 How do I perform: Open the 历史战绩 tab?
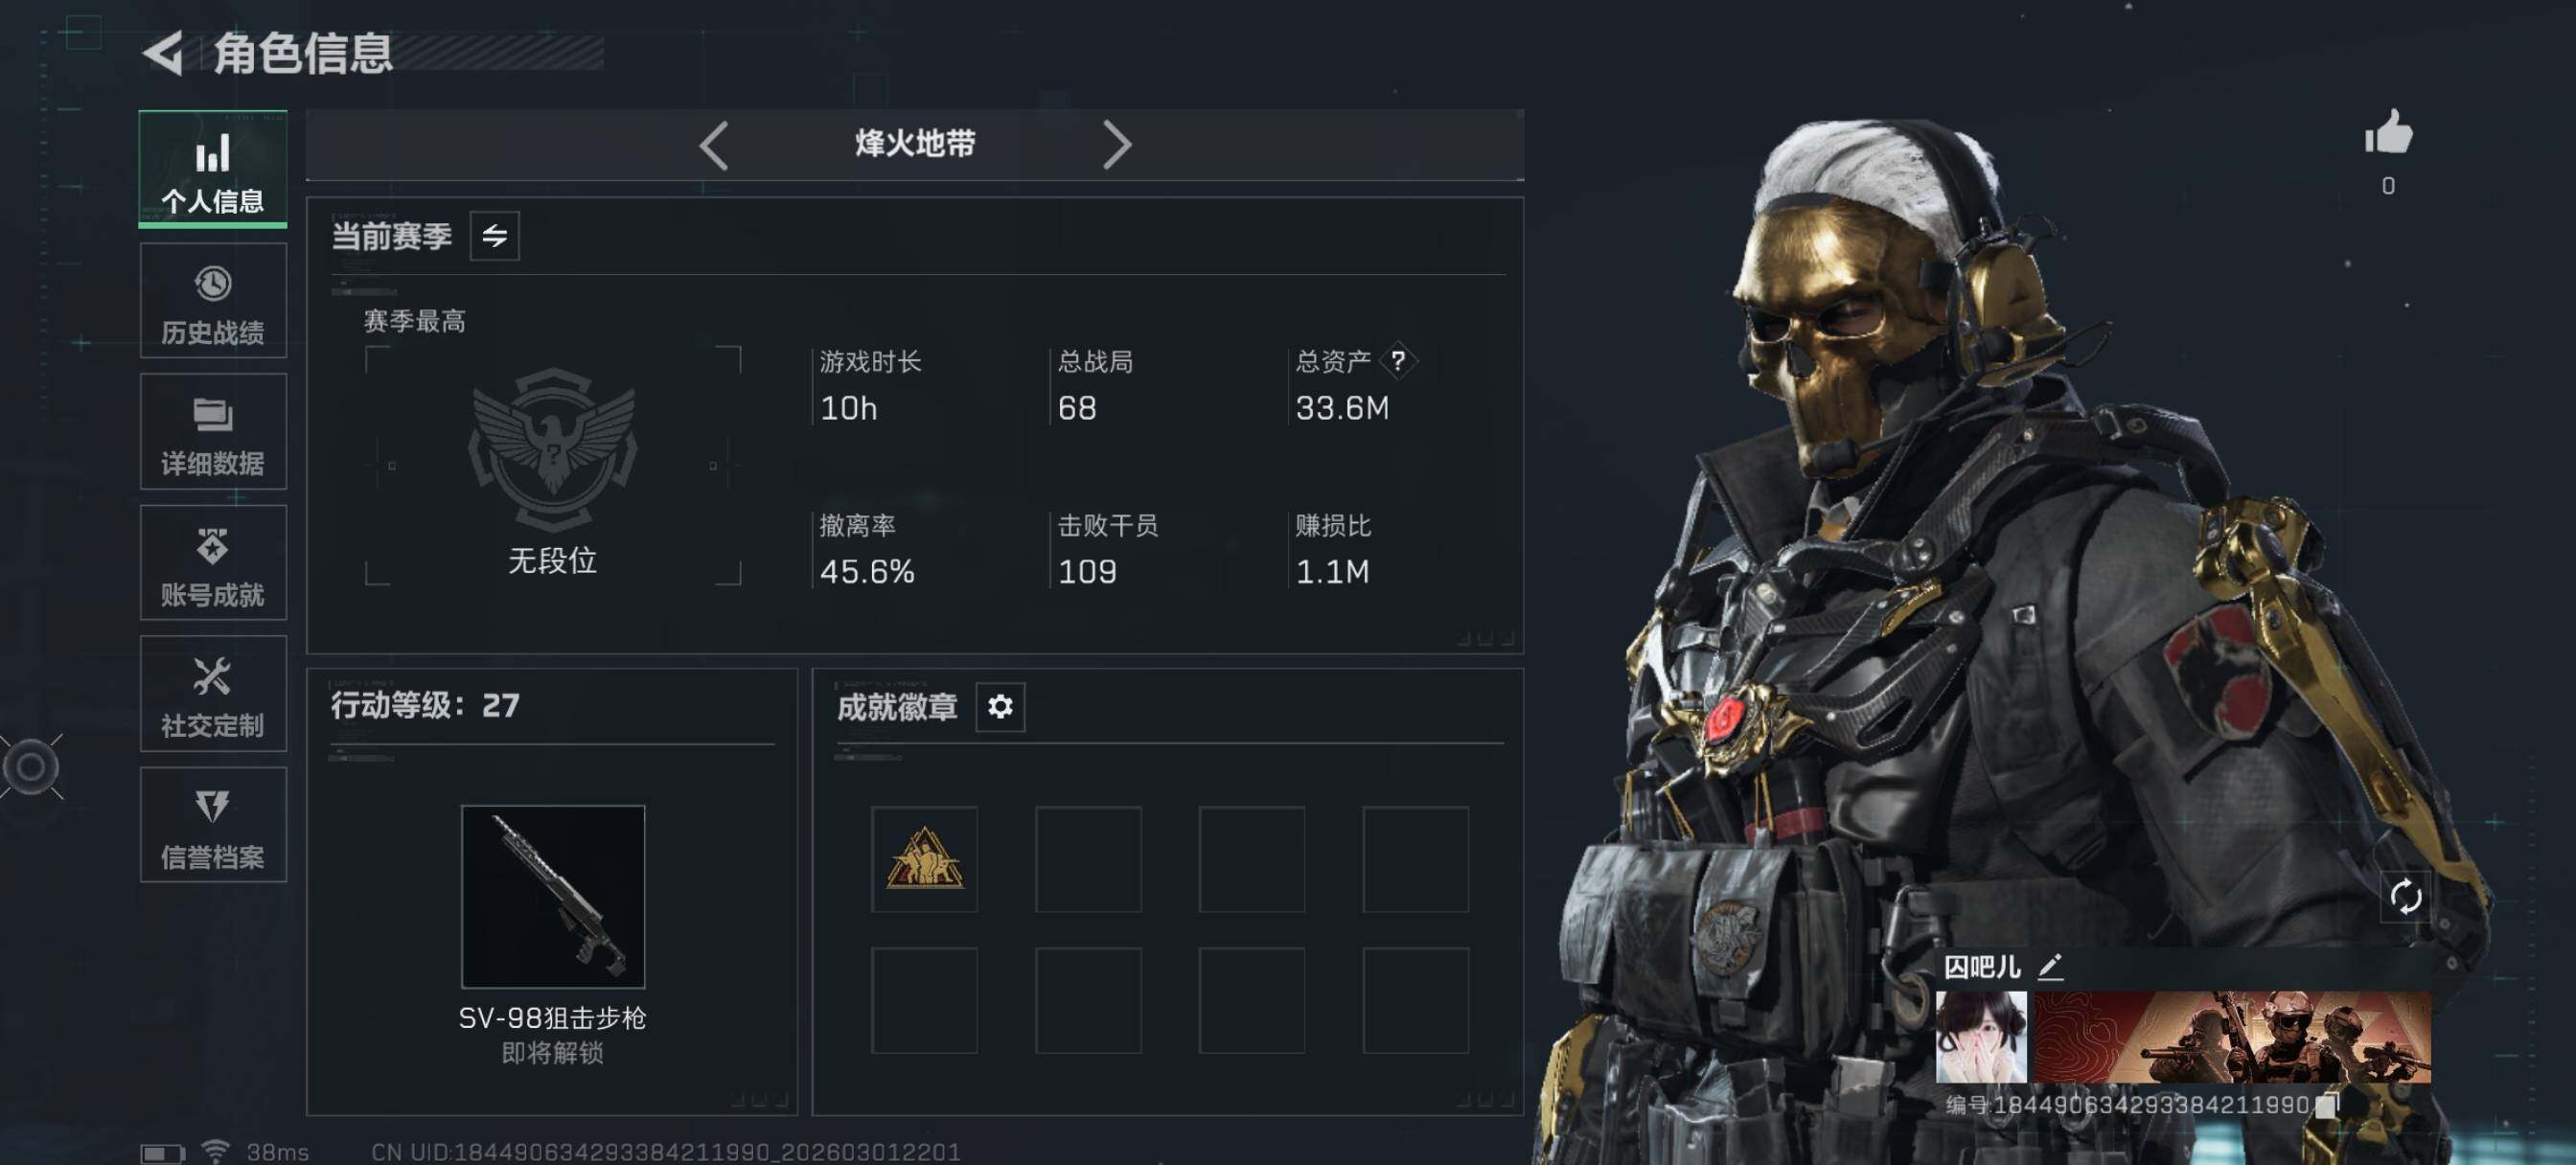(x=213, y=300)
